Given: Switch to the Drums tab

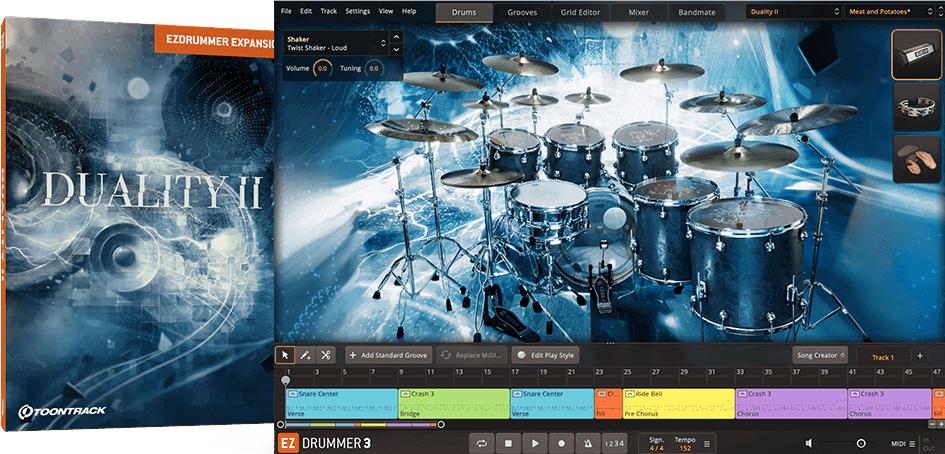Looking at the screenshot, I should coord(463,12).
